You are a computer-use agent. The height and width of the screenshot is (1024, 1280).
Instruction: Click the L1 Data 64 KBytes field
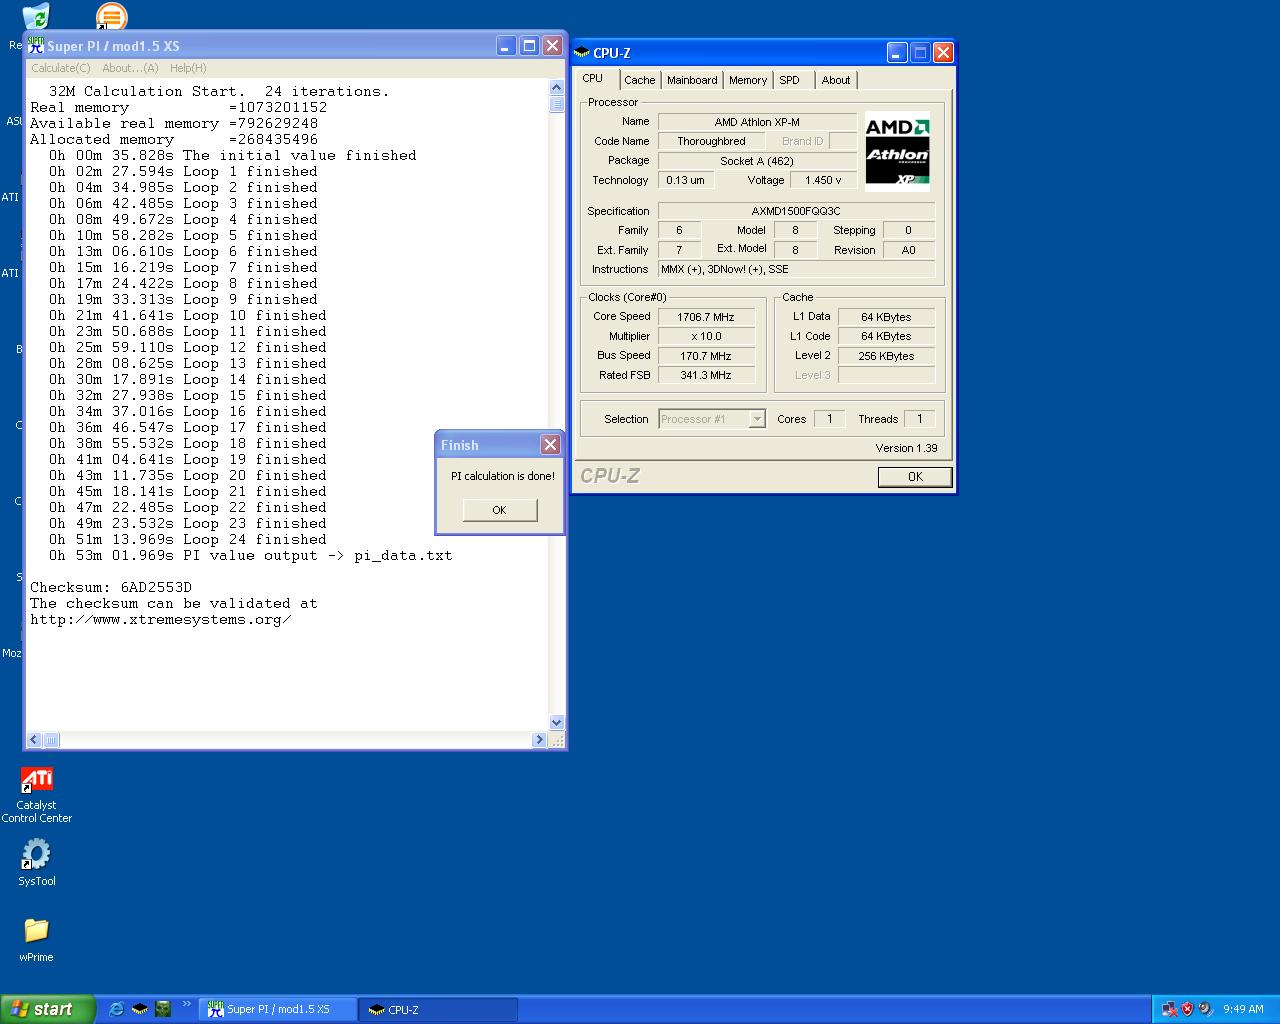click(886, 317)
